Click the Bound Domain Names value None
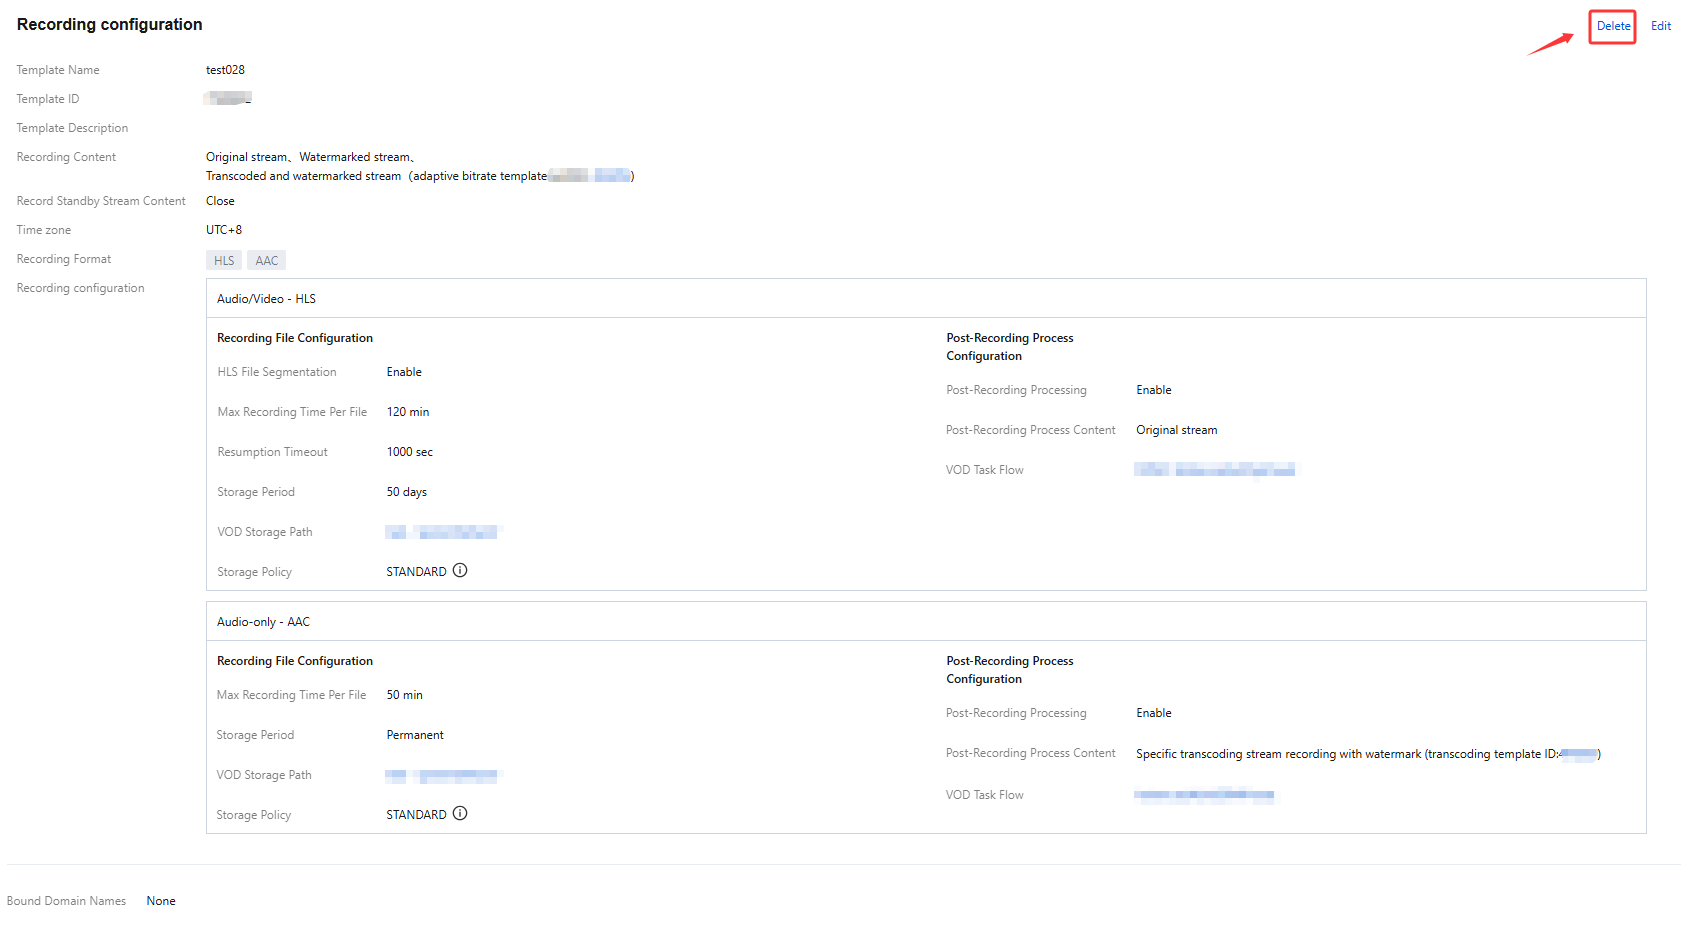Image resolution: width=1691 pixels, height=926 pixels. (x=161, y=901)
